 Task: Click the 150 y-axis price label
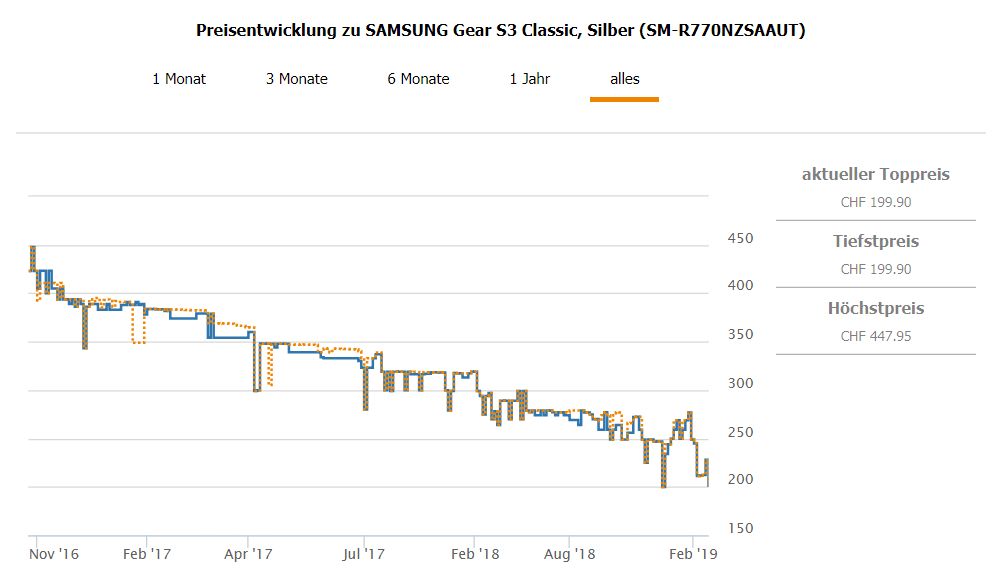(740, 529)
